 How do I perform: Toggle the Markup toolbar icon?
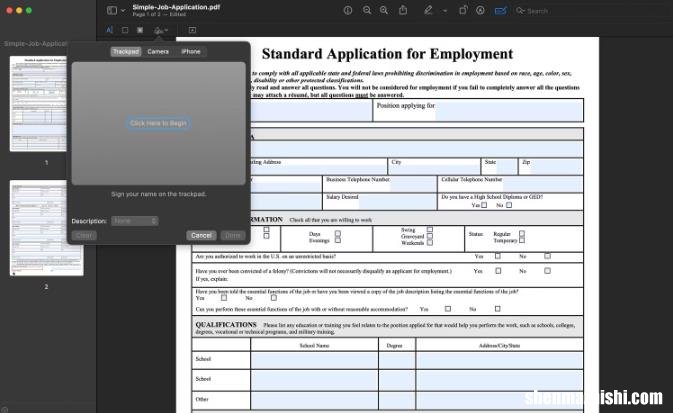coord(480,10)
